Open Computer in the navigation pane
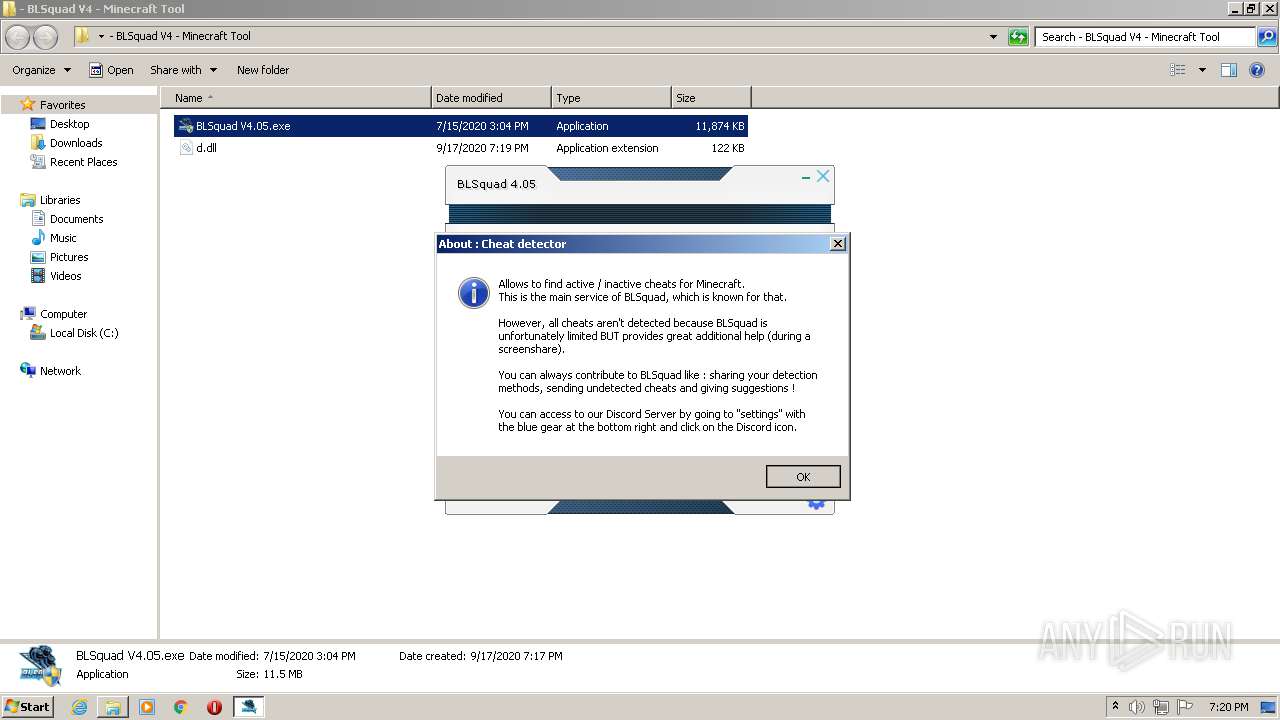The height and width of the screenshot is (720, 1280). pyautogui.click(x=63, y=314)
